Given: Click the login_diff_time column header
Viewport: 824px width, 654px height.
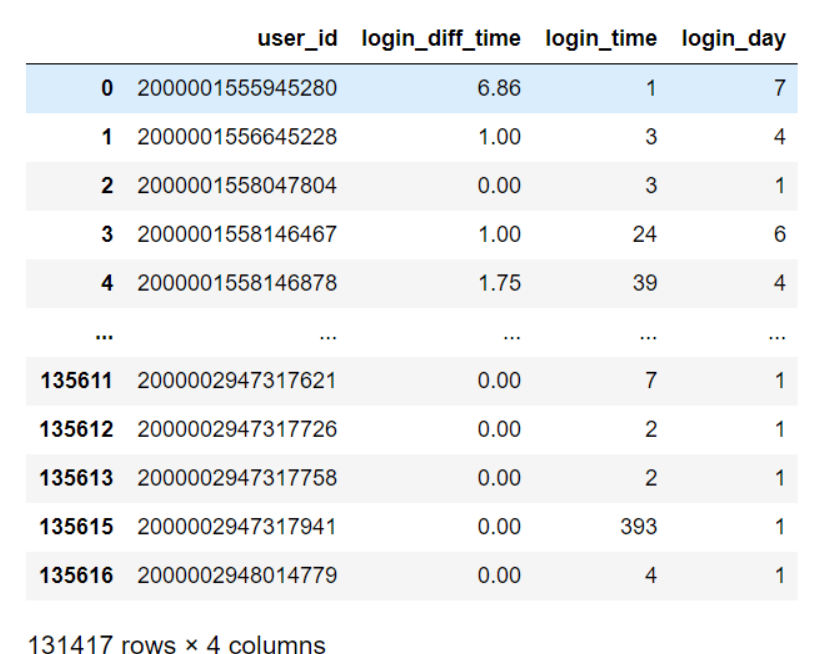Looking at the screenshot, I should click(x=441, y=39).
